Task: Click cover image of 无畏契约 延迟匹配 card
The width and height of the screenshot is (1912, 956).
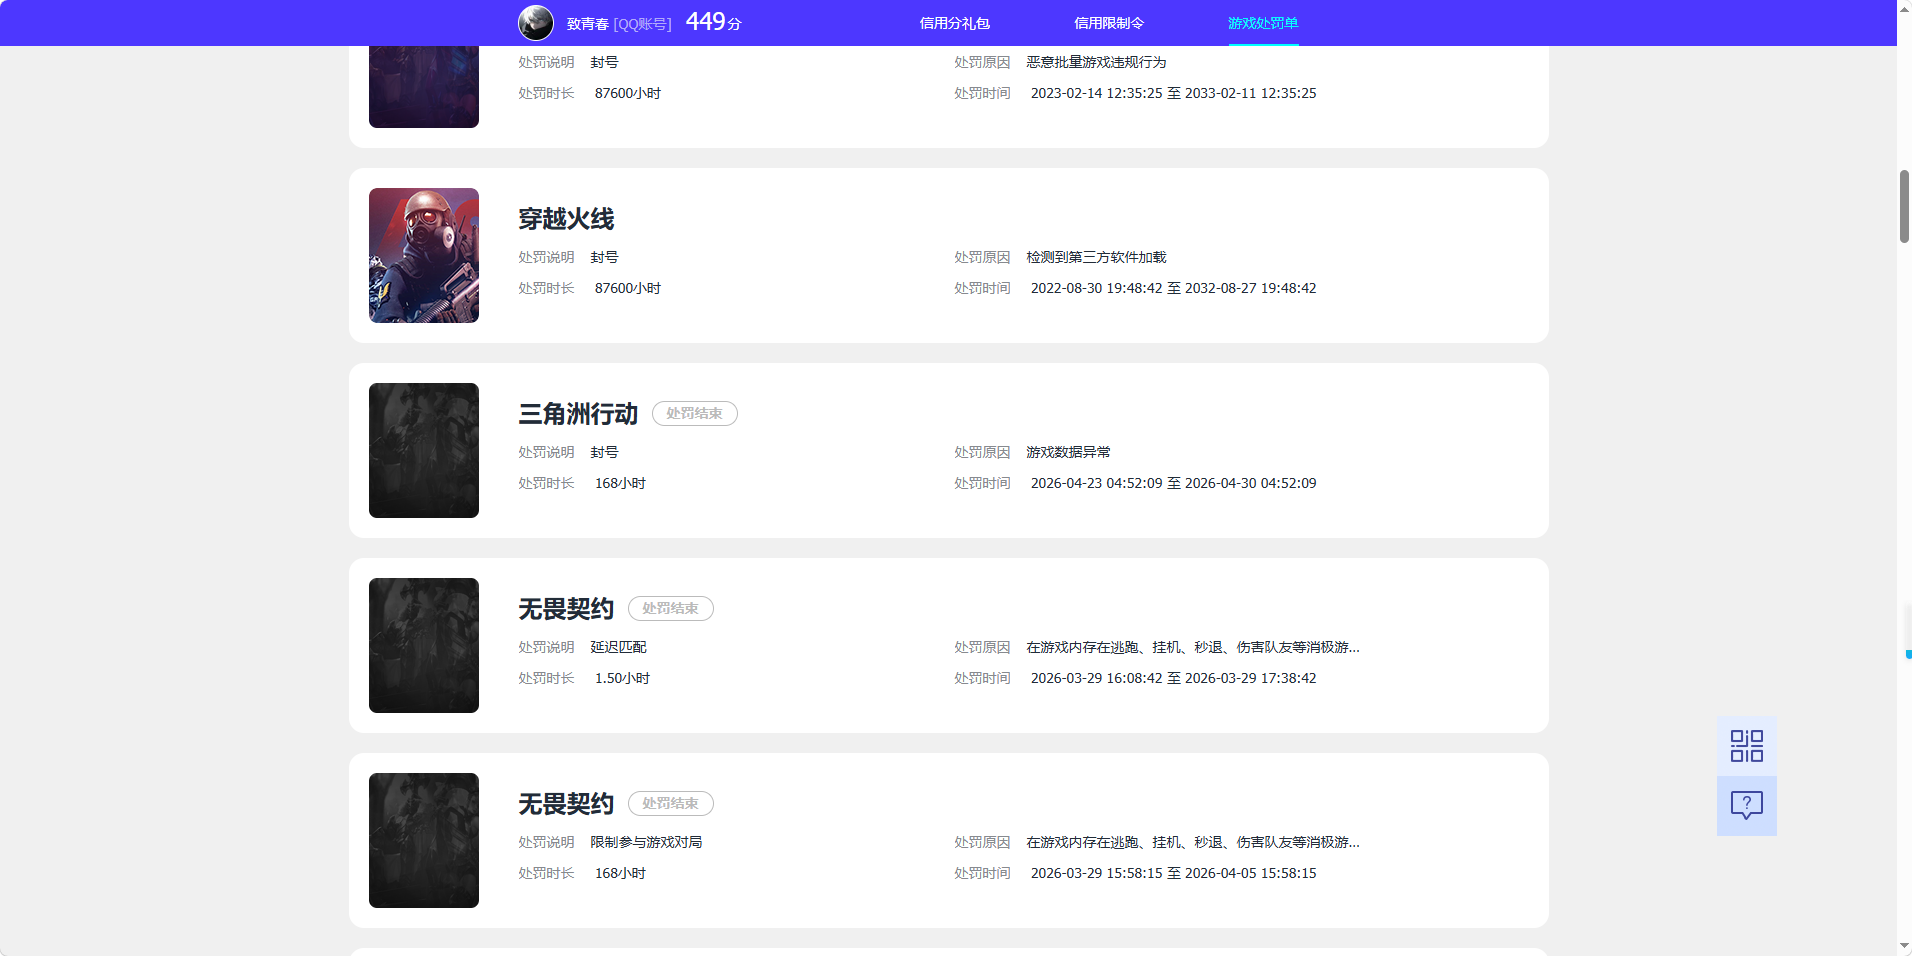Action: coord(424,645)
